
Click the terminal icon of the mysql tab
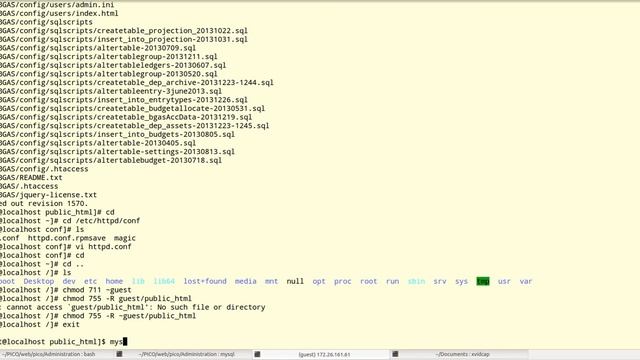(120, 354)
